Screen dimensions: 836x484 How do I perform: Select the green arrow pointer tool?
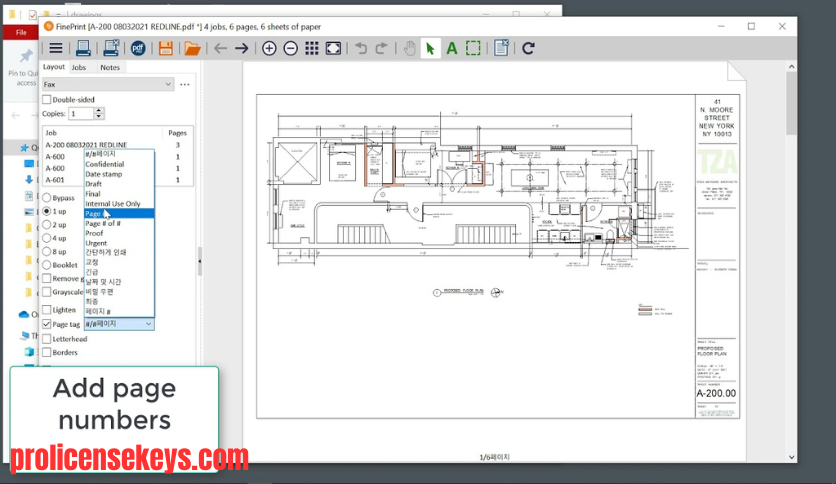[x=430, y=49]
